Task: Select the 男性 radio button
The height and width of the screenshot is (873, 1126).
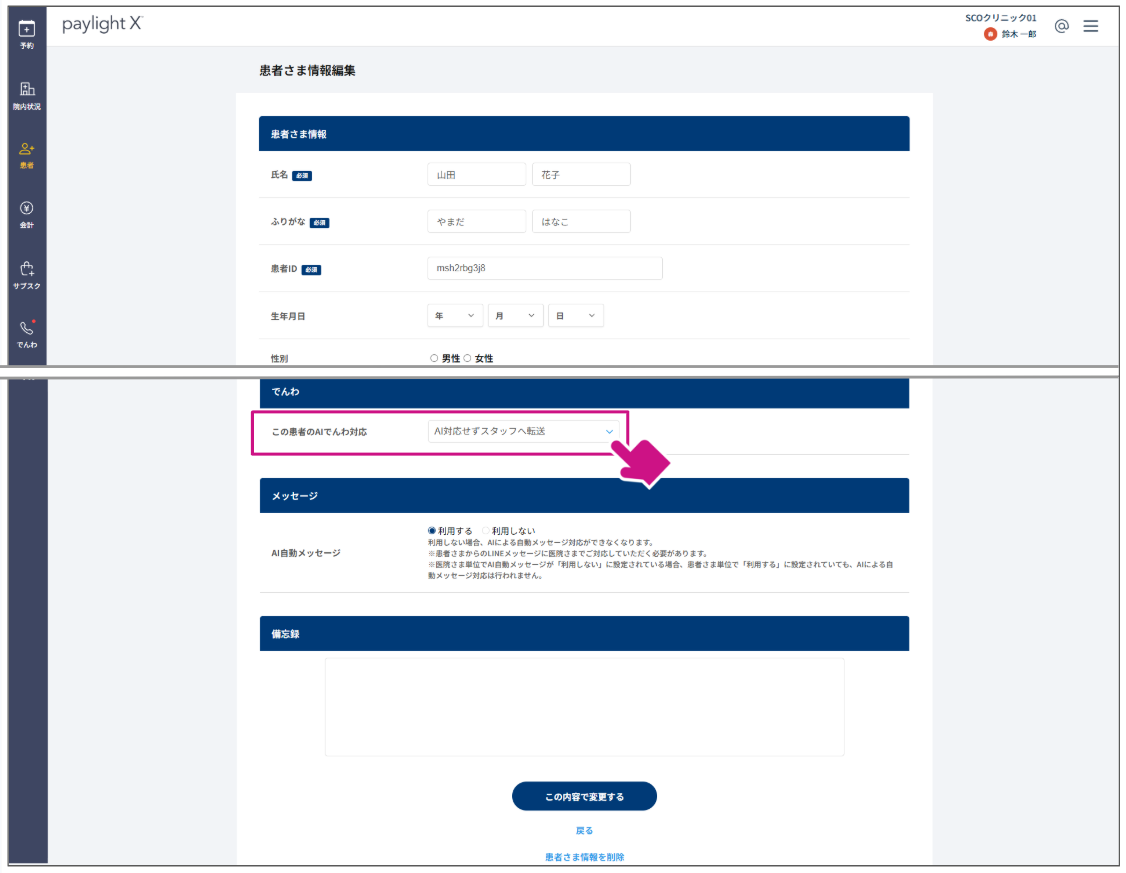Action: (434, 358)
